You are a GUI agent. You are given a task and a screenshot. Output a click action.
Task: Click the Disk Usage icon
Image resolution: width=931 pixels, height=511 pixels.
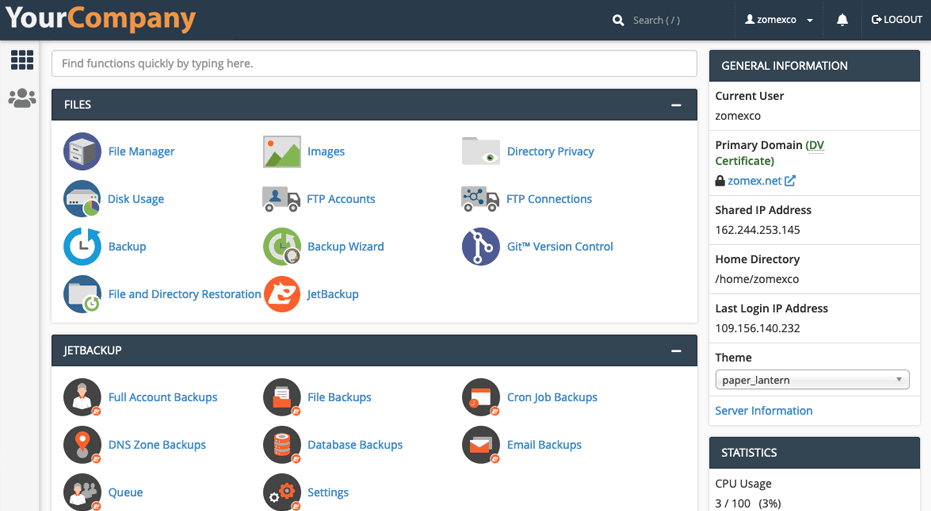(x=82, y=199)
